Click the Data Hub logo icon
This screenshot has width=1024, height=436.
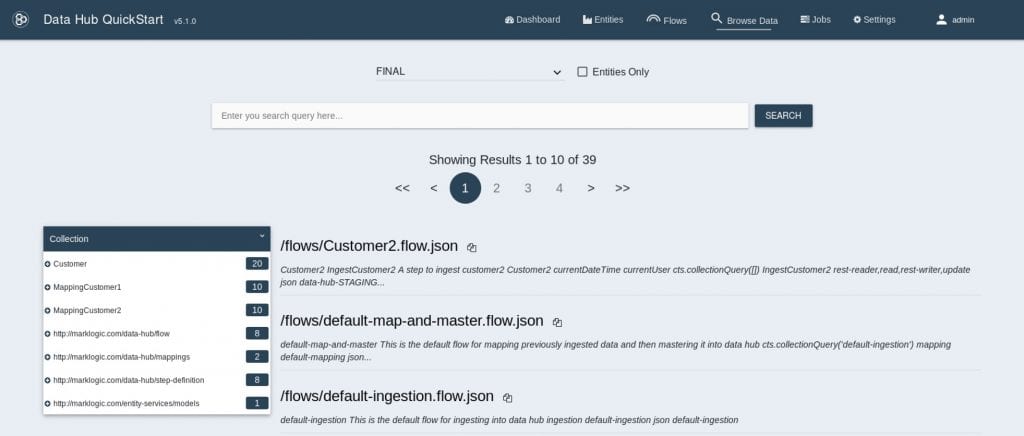pyautogui.click(x=20, y=20)
